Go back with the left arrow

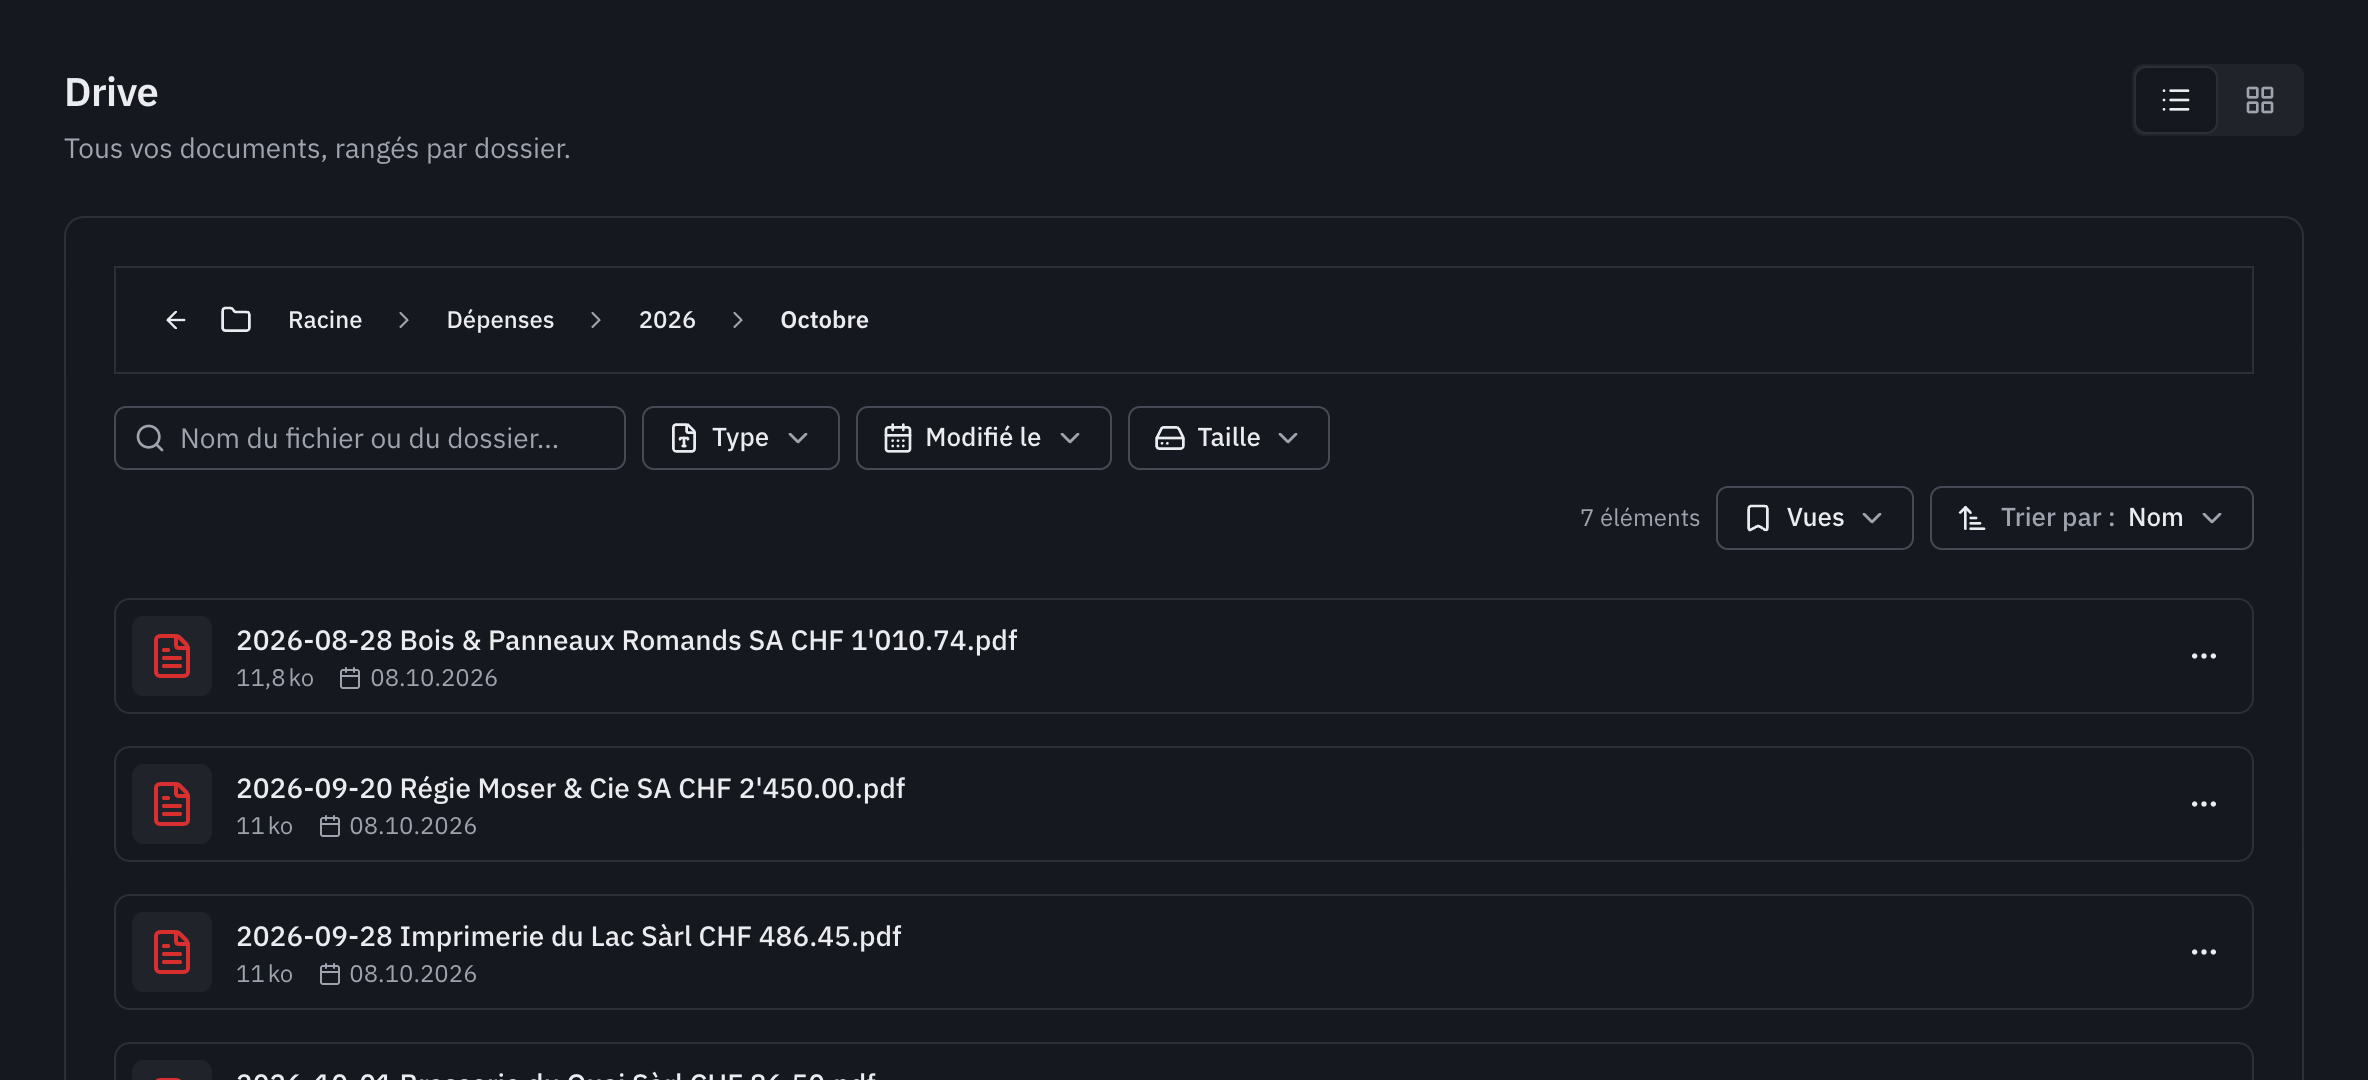click(x=176, y=320)
